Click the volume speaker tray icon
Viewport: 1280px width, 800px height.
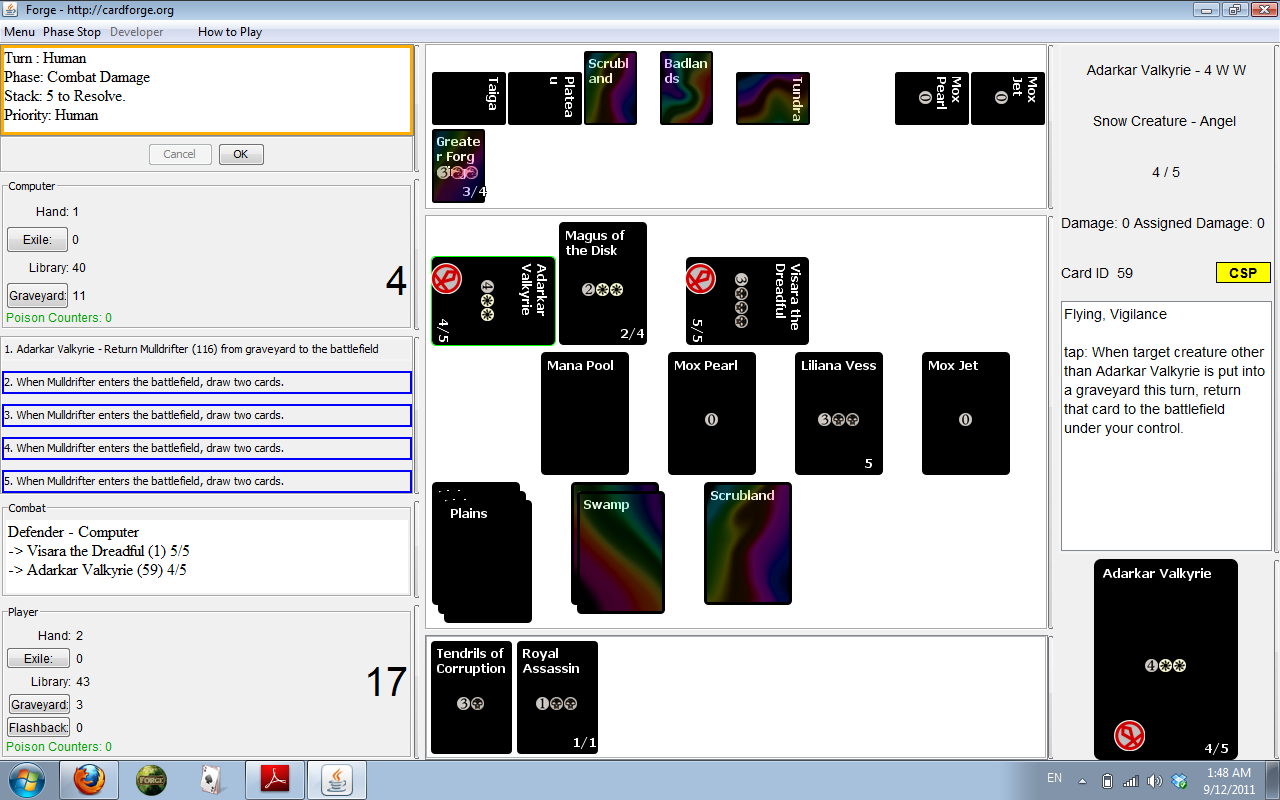pyautogui.click(x=1155, y=781)
